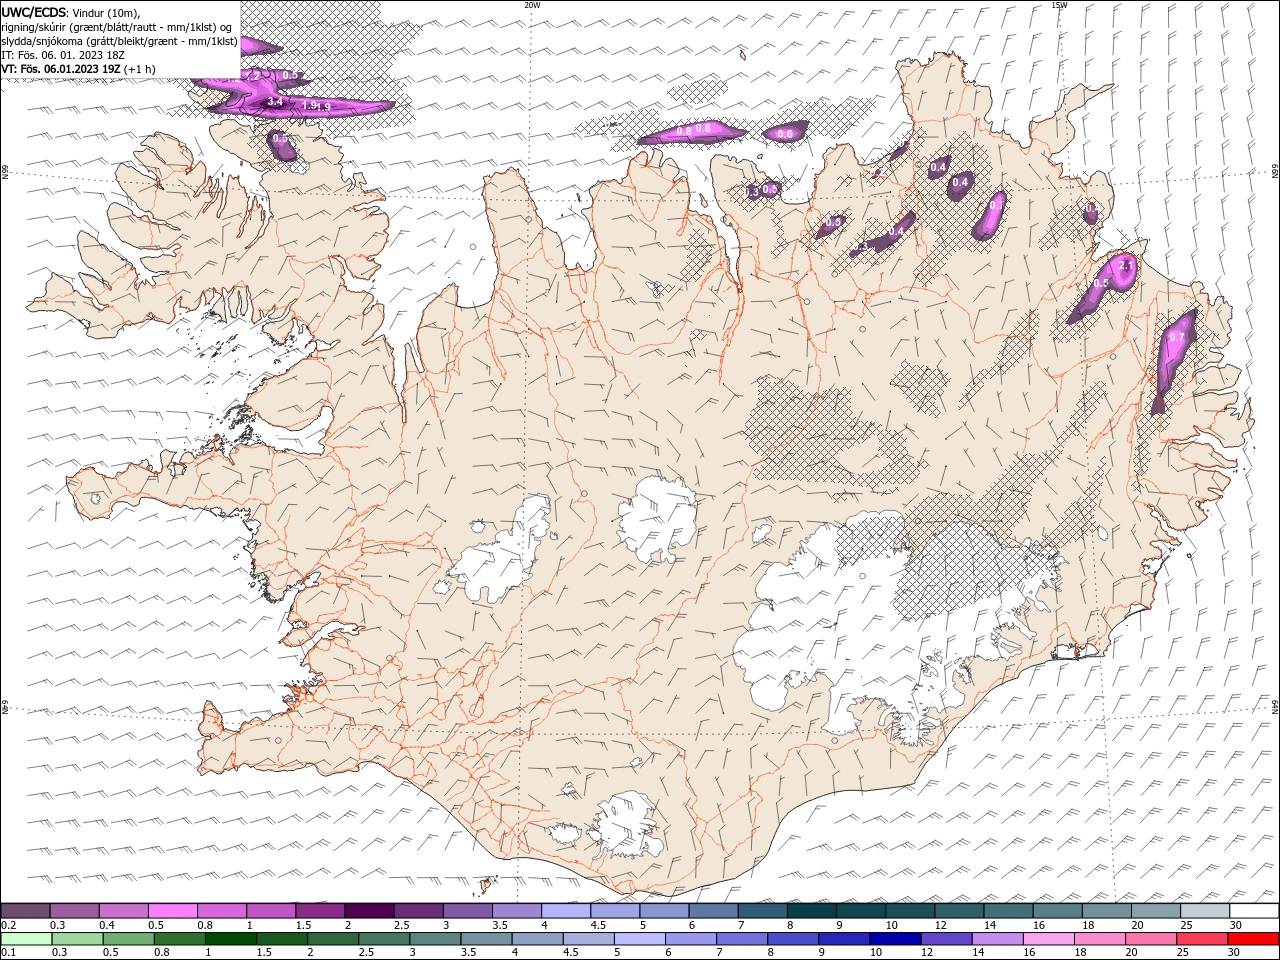1280x960 pixels.
Task: Click the 15W longitude label
Action: click(x=1059, y=5)
